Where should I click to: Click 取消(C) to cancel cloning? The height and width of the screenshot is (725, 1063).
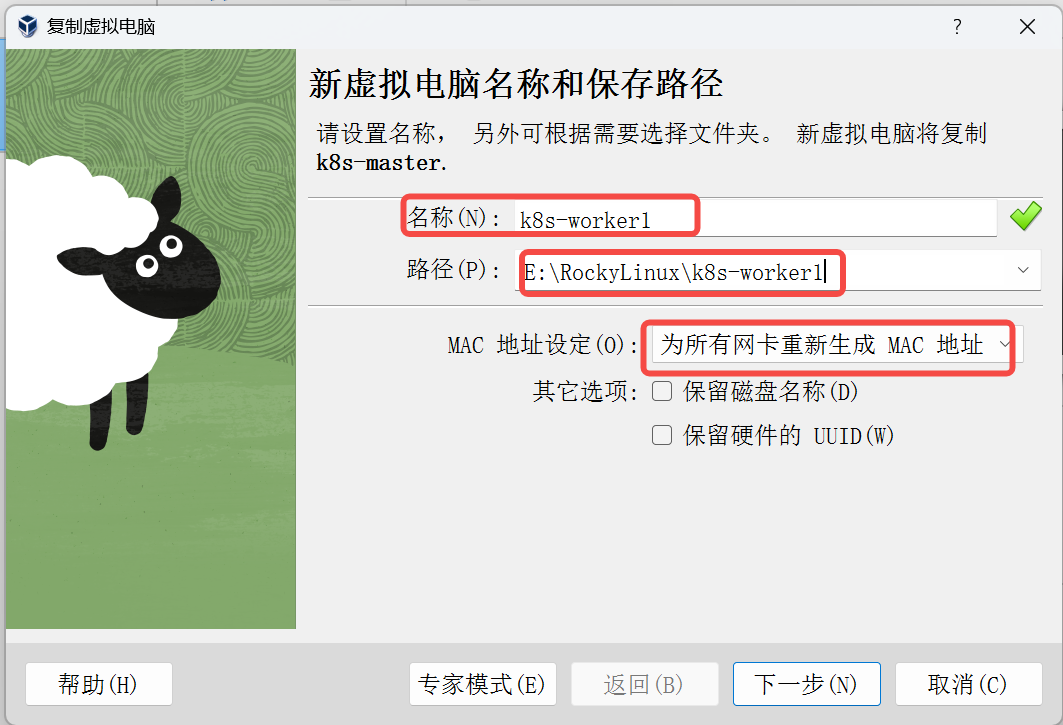[969, 684]
